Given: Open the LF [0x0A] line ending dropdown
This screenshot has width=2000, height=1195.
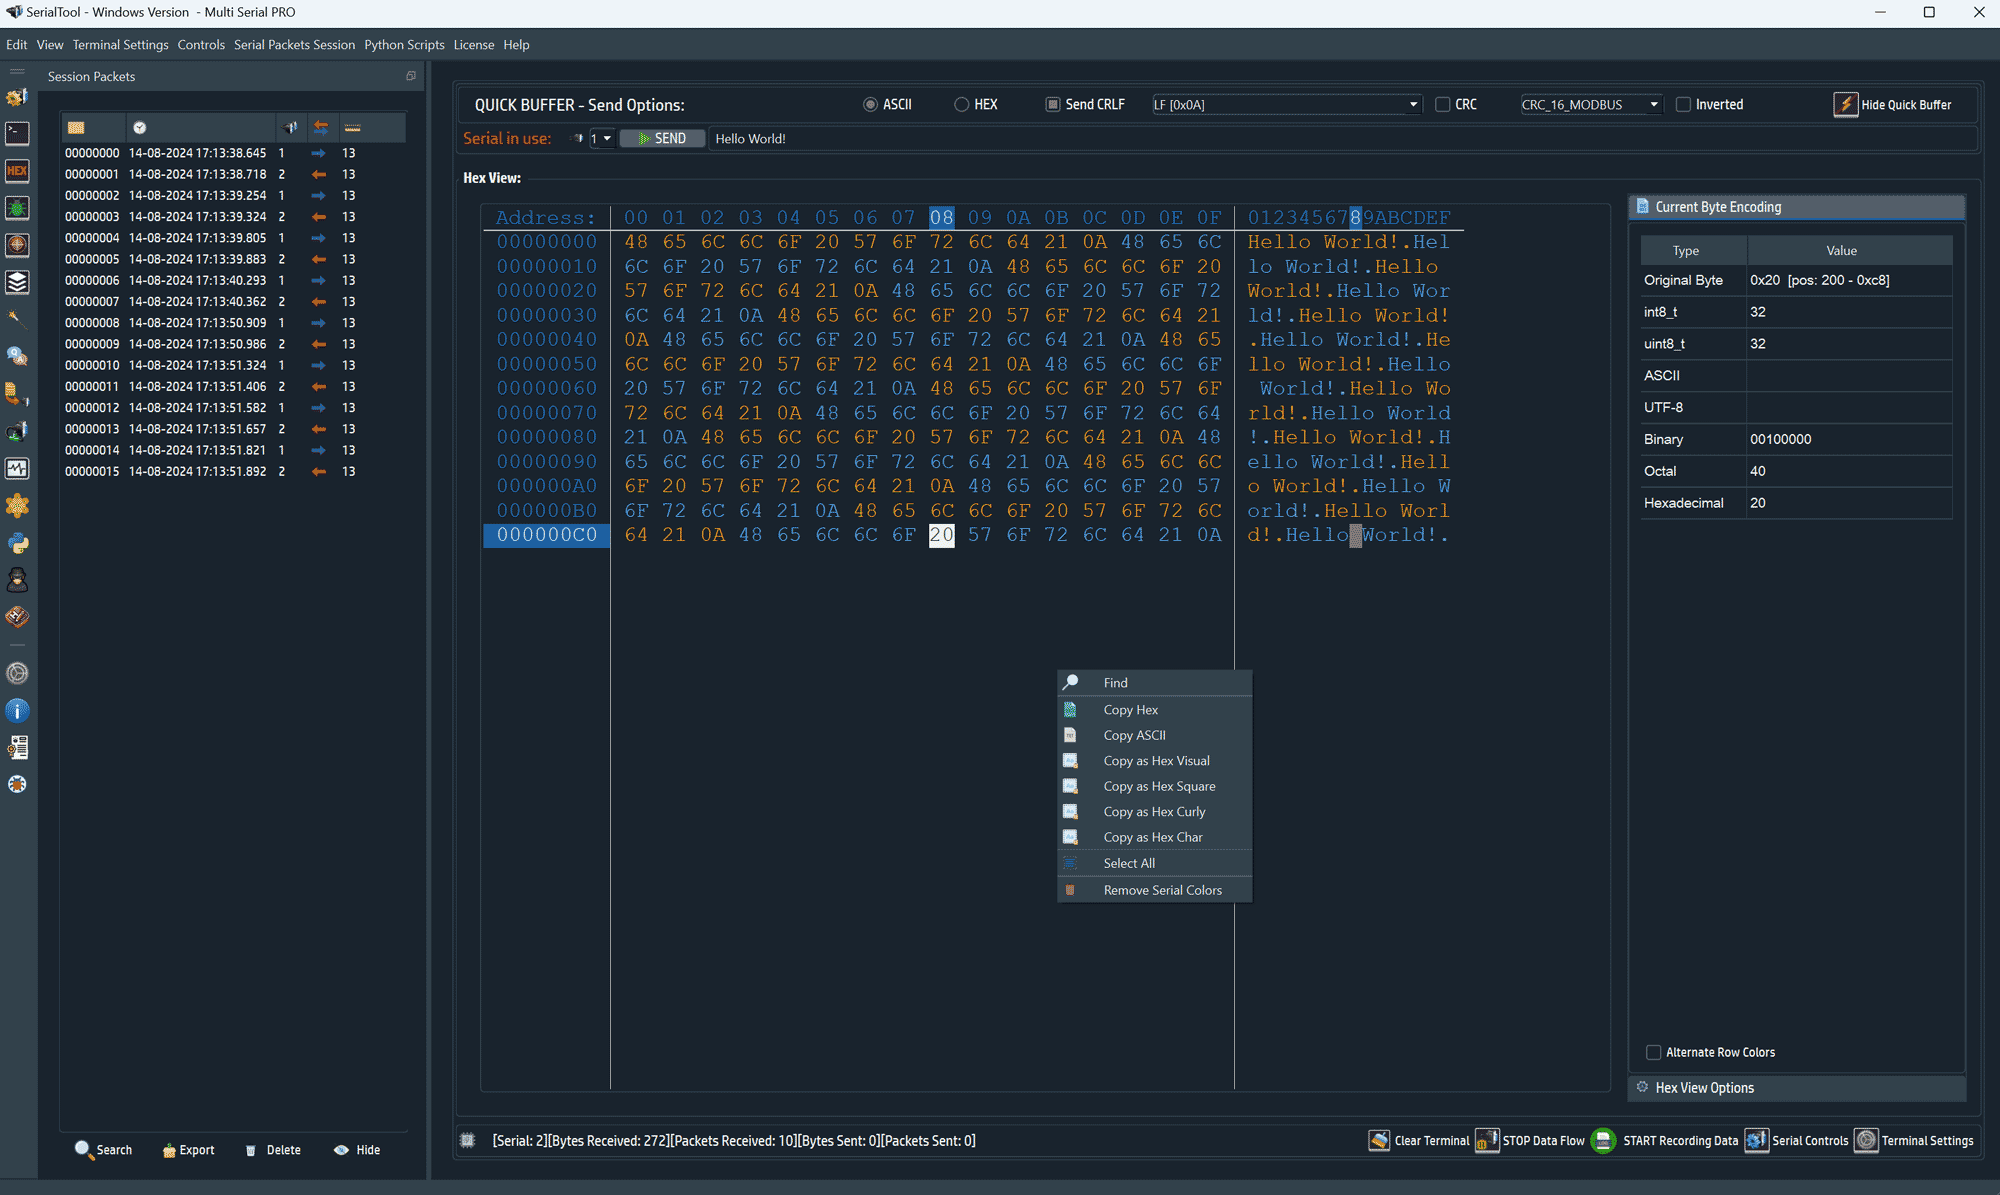Looking at the screenshot, I should 1413,104.
